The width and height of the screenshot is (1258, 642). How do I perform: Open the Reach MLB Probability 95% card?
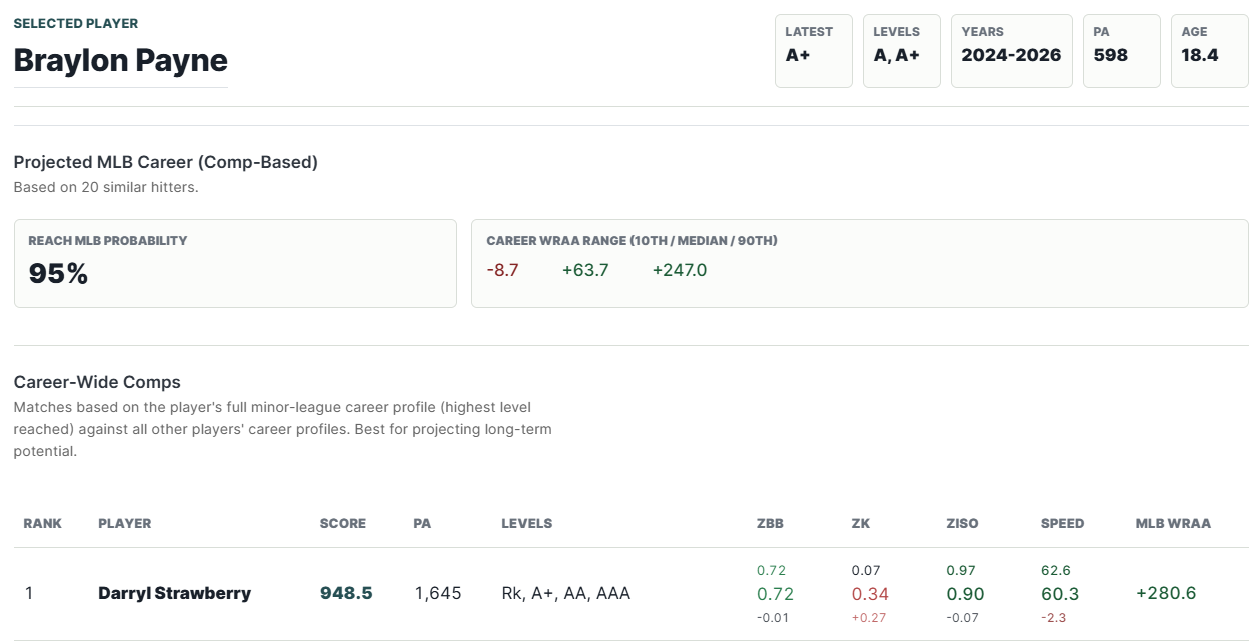tap(235, 263)
